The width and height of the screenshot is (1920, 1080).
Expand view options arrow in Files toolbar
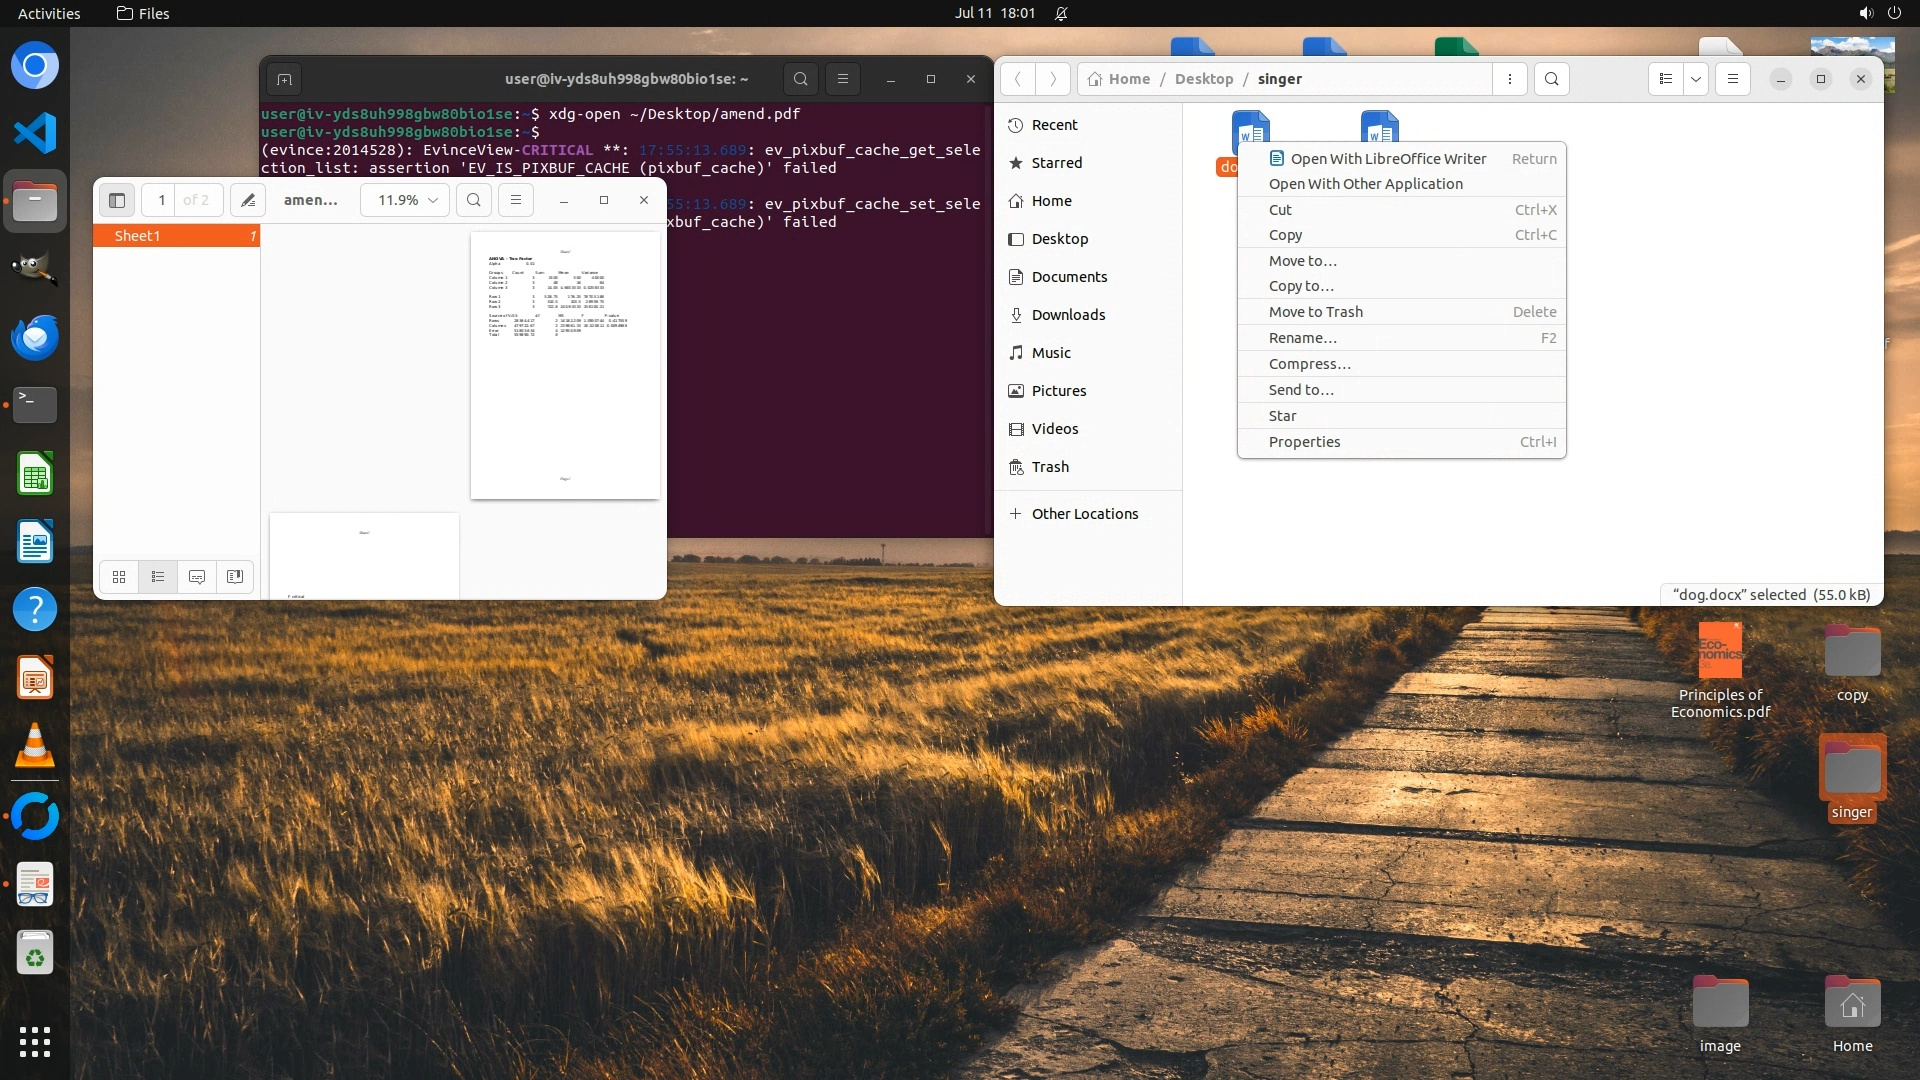[1696, 79]
